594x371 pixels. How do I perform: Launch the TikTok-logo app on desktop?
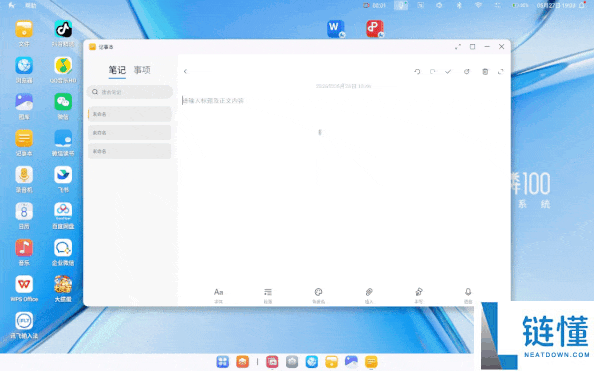pyautogui.click(x=63, y=33)
